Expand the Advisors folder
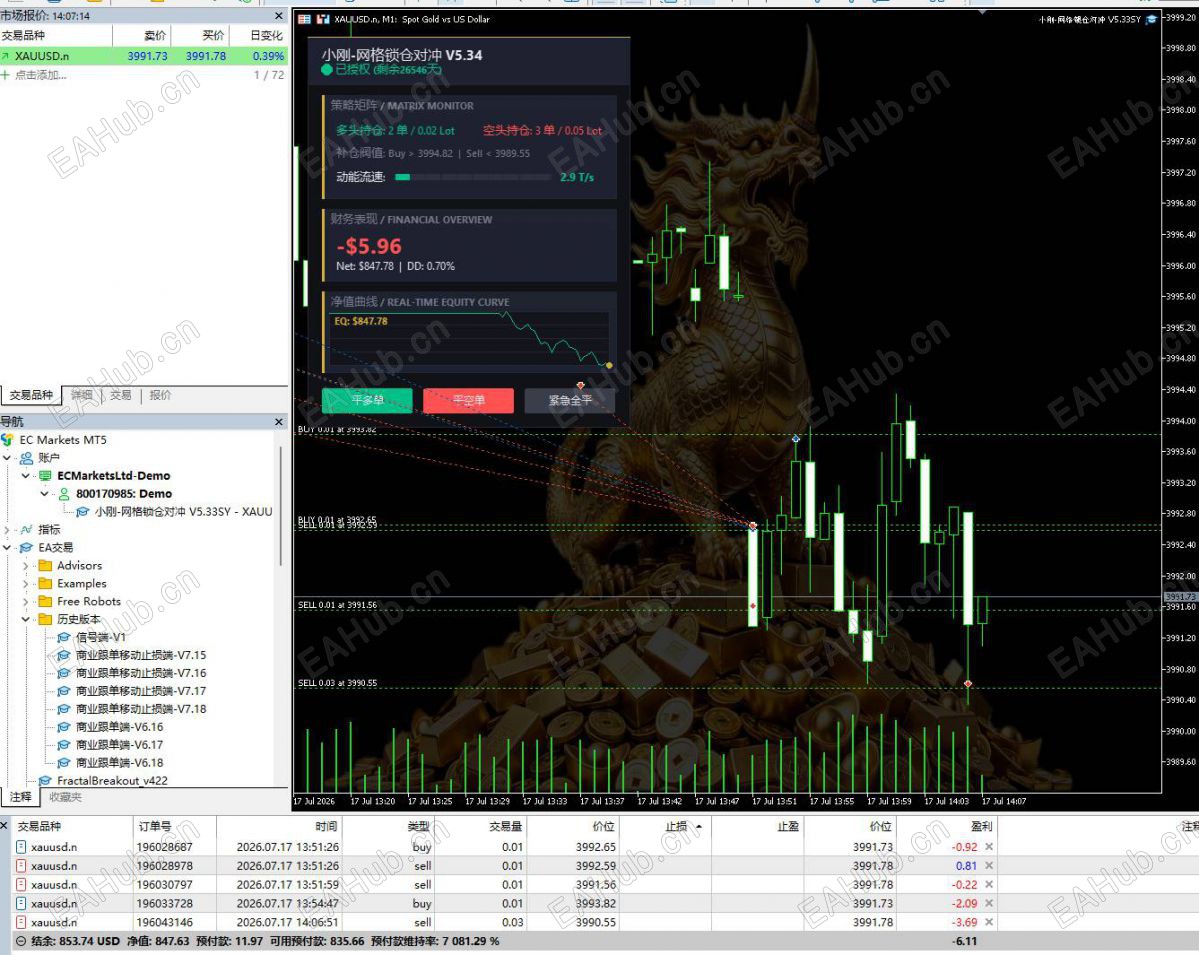Screen dimensions: 1199x955 click(26, 566)
